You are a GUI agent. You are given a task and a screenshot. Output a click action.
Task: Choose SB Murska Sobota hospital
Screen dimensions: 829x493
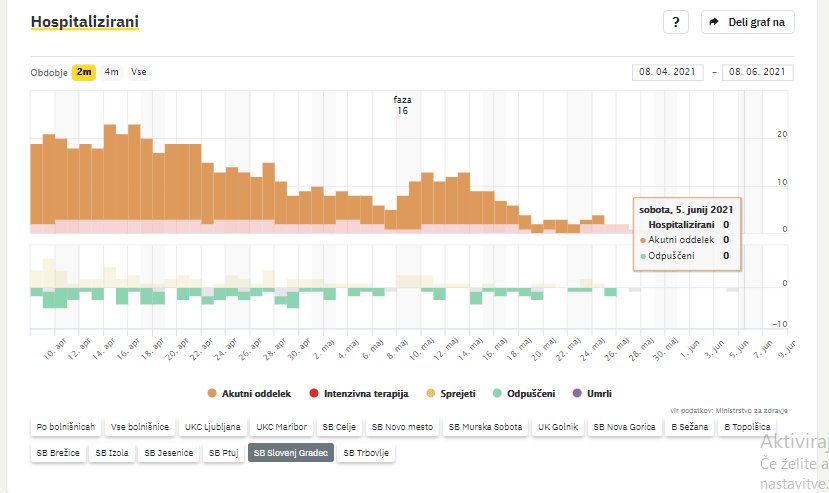486,427
